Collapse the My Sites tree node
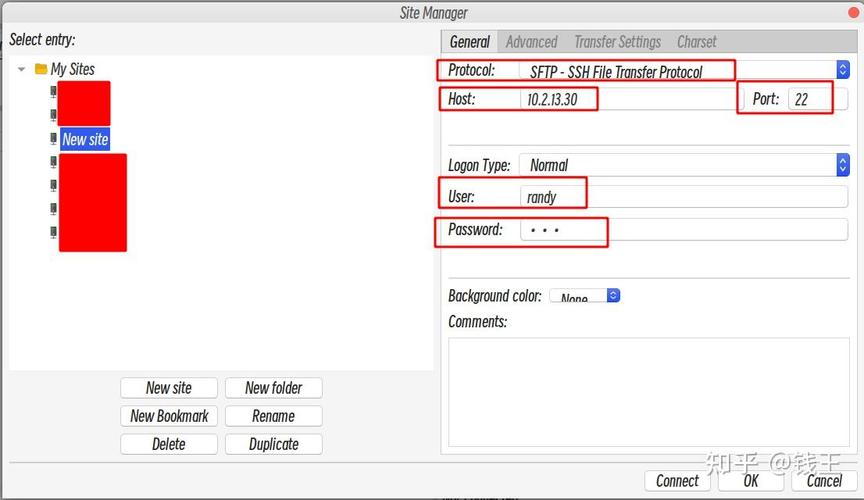Image resolution: width=864 pixels, height=500 pixels. 21,69
